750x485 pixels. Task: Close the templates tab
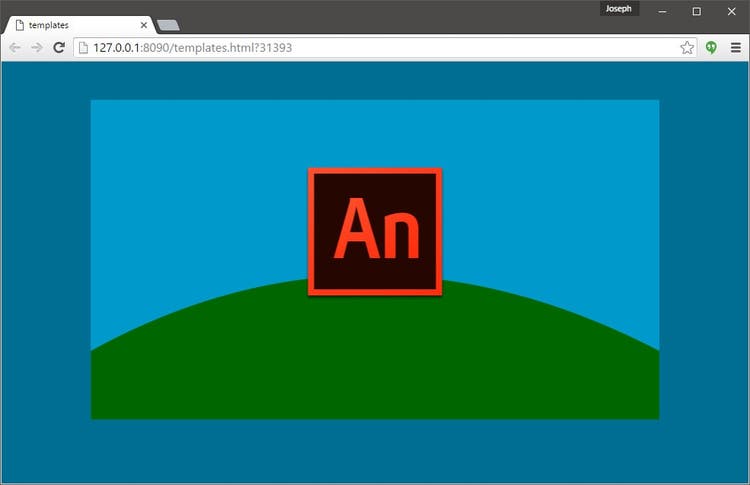point(144,25)
